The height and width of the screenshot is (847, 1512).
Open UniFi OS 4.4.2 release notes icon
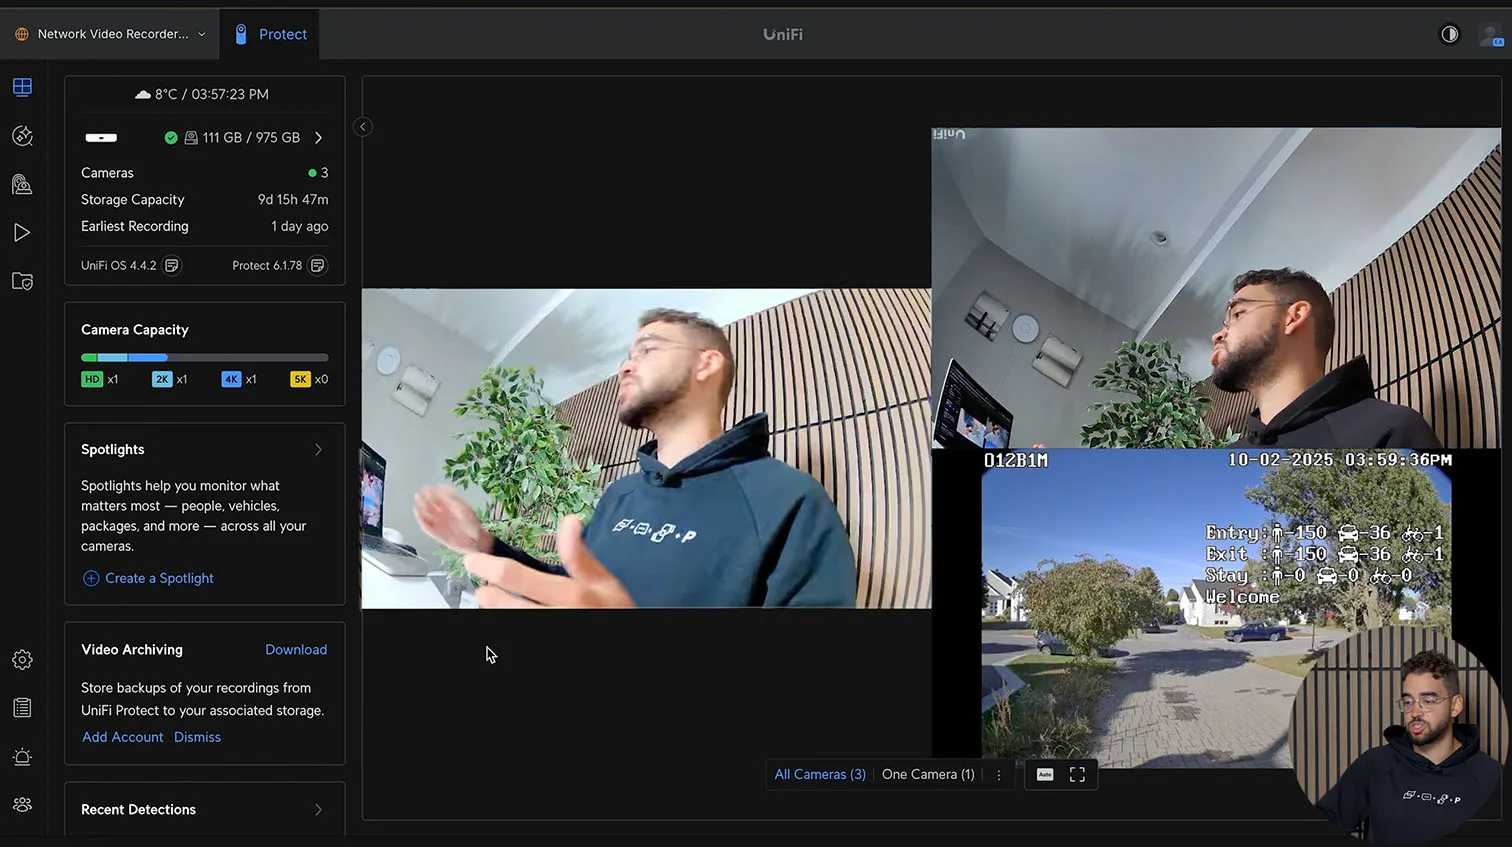click(x=172, y=266)
